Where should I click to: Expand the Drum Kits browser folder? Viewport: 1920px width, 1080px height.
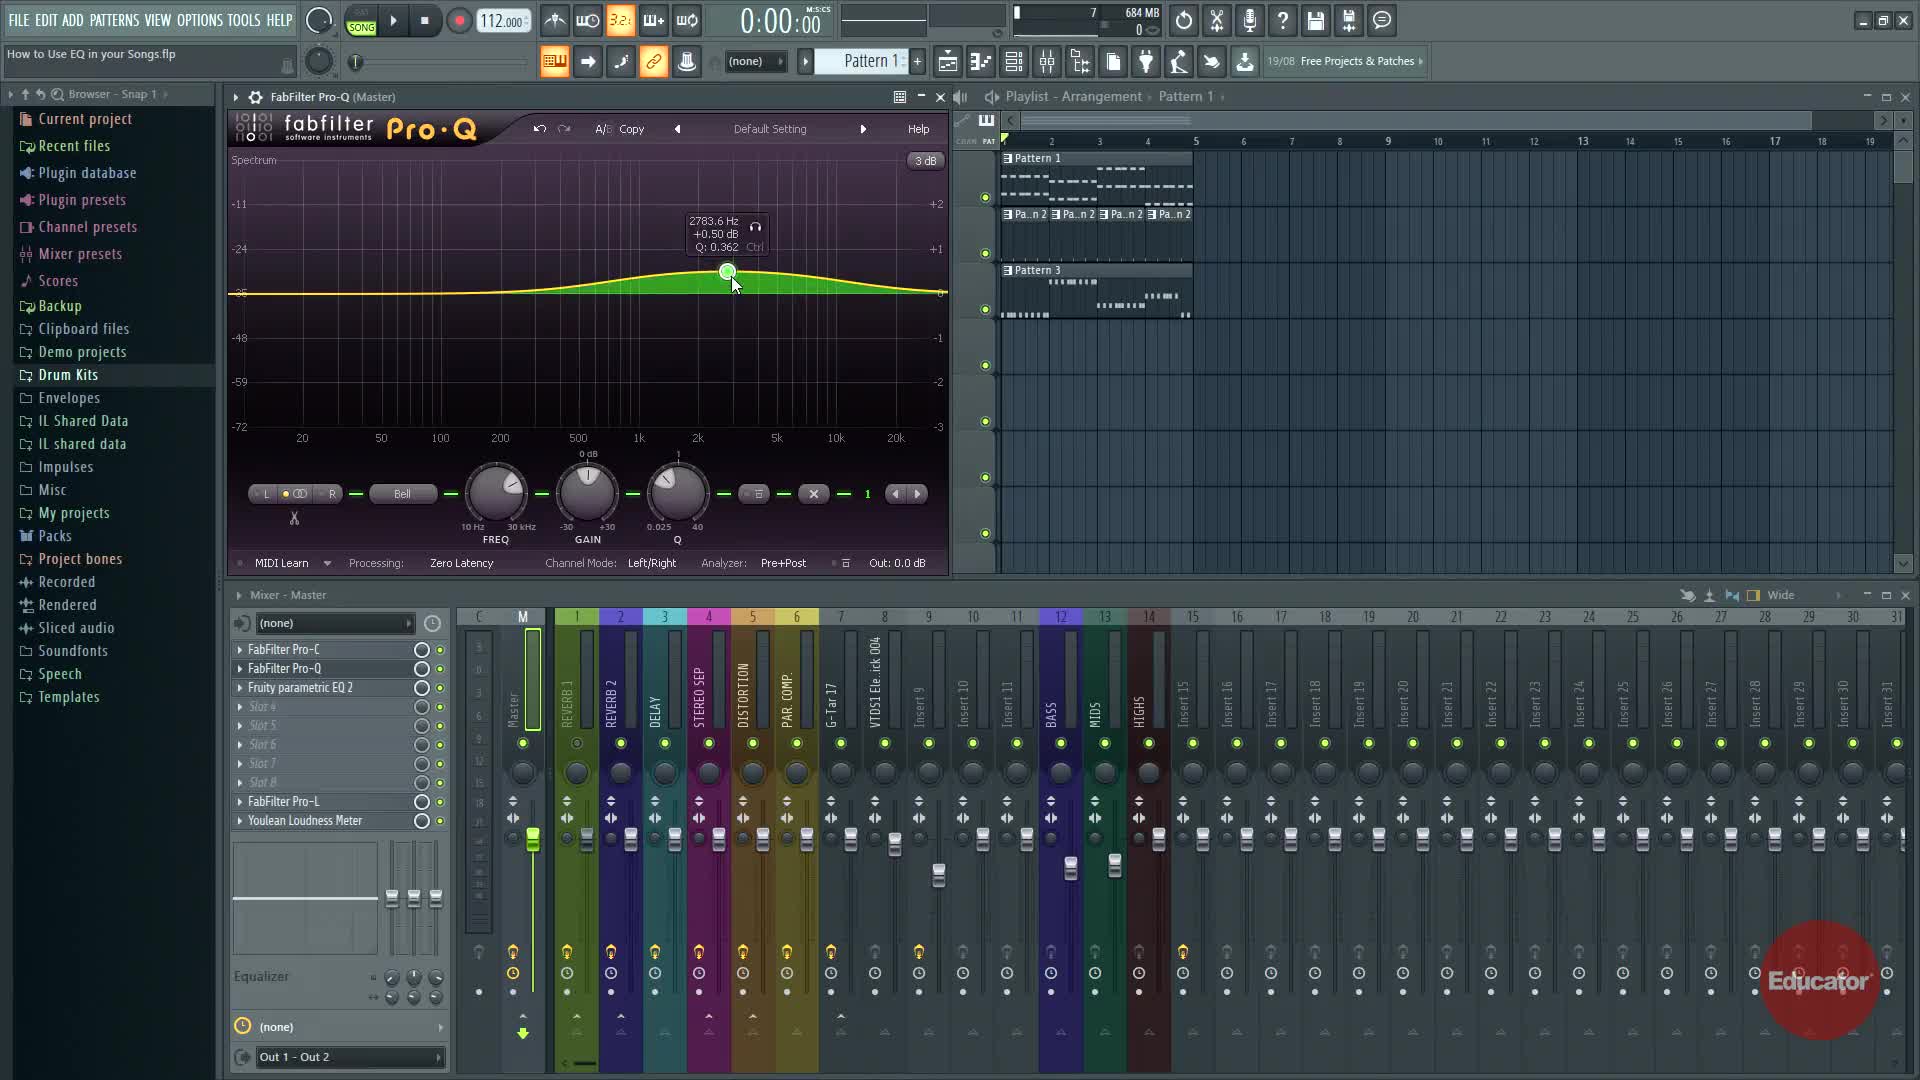tap(68, 375)
